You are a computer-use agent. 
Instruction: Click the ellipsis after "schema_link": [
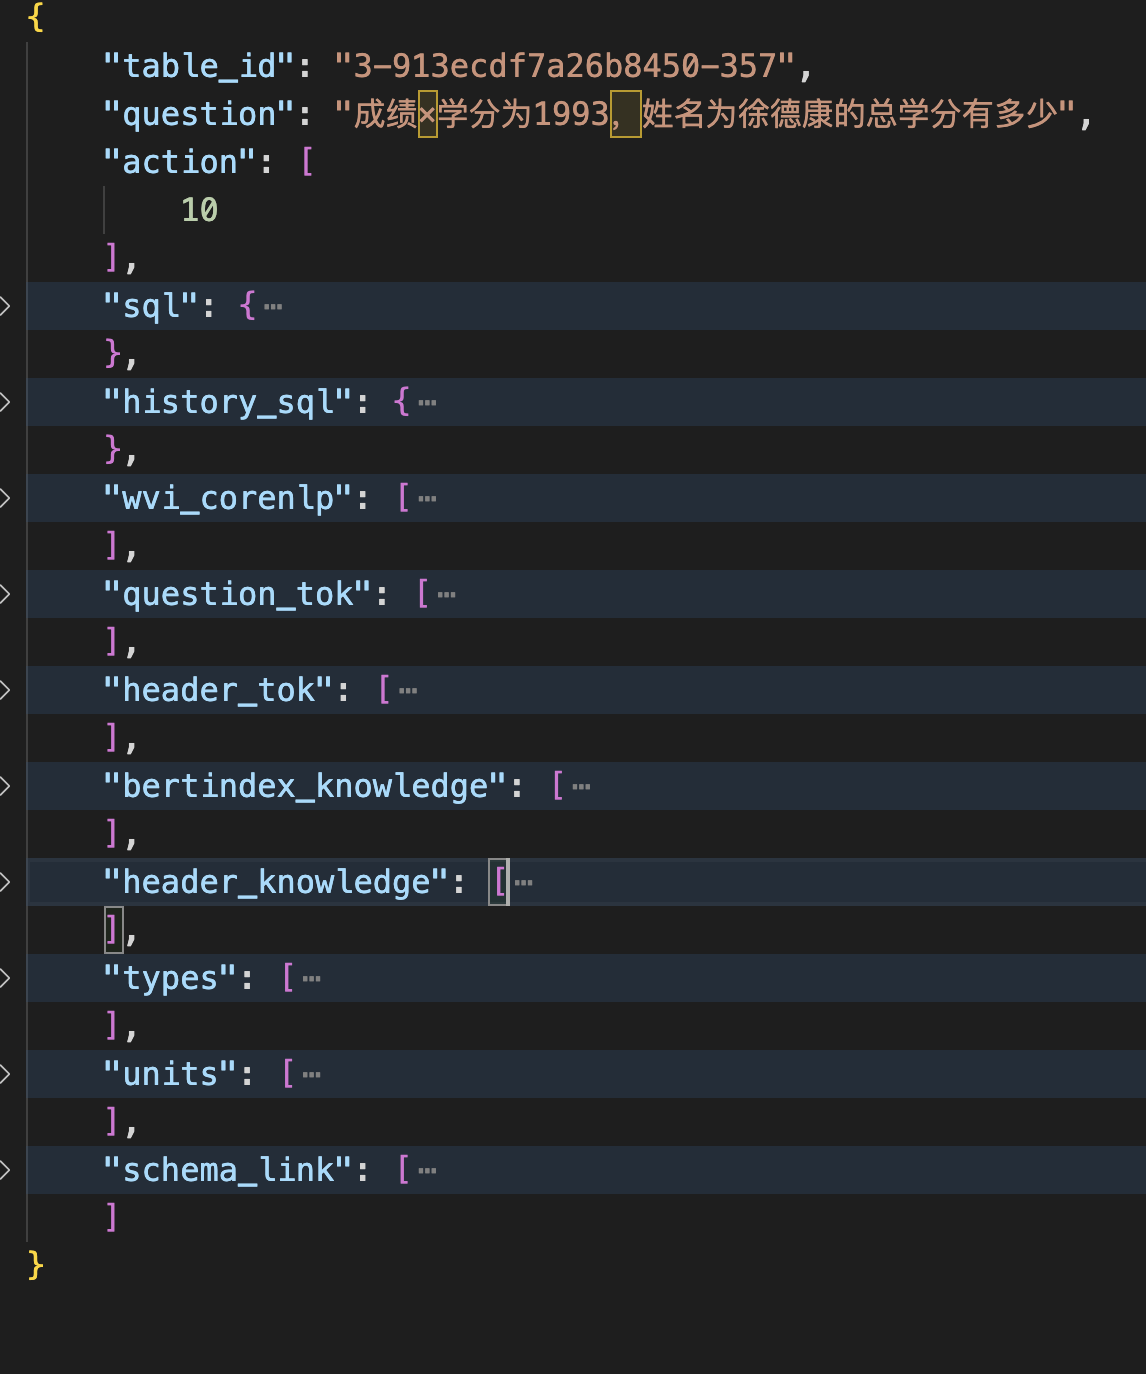pos(427,1171)
